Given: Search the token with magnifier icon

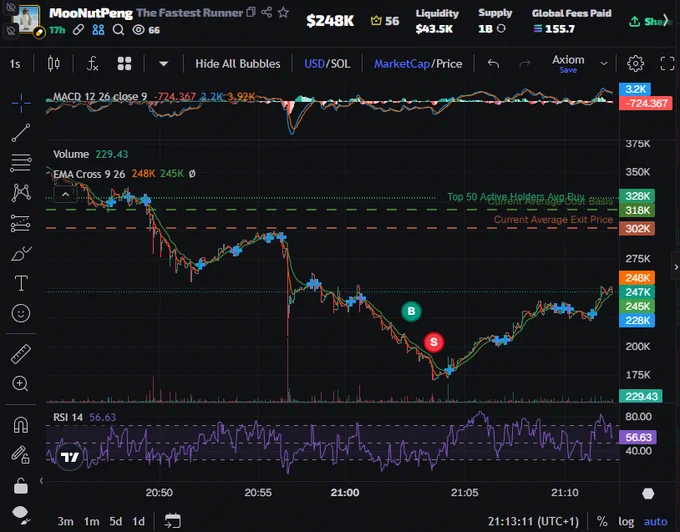Looking at the screenshot, I should click(x=118, y=29).
